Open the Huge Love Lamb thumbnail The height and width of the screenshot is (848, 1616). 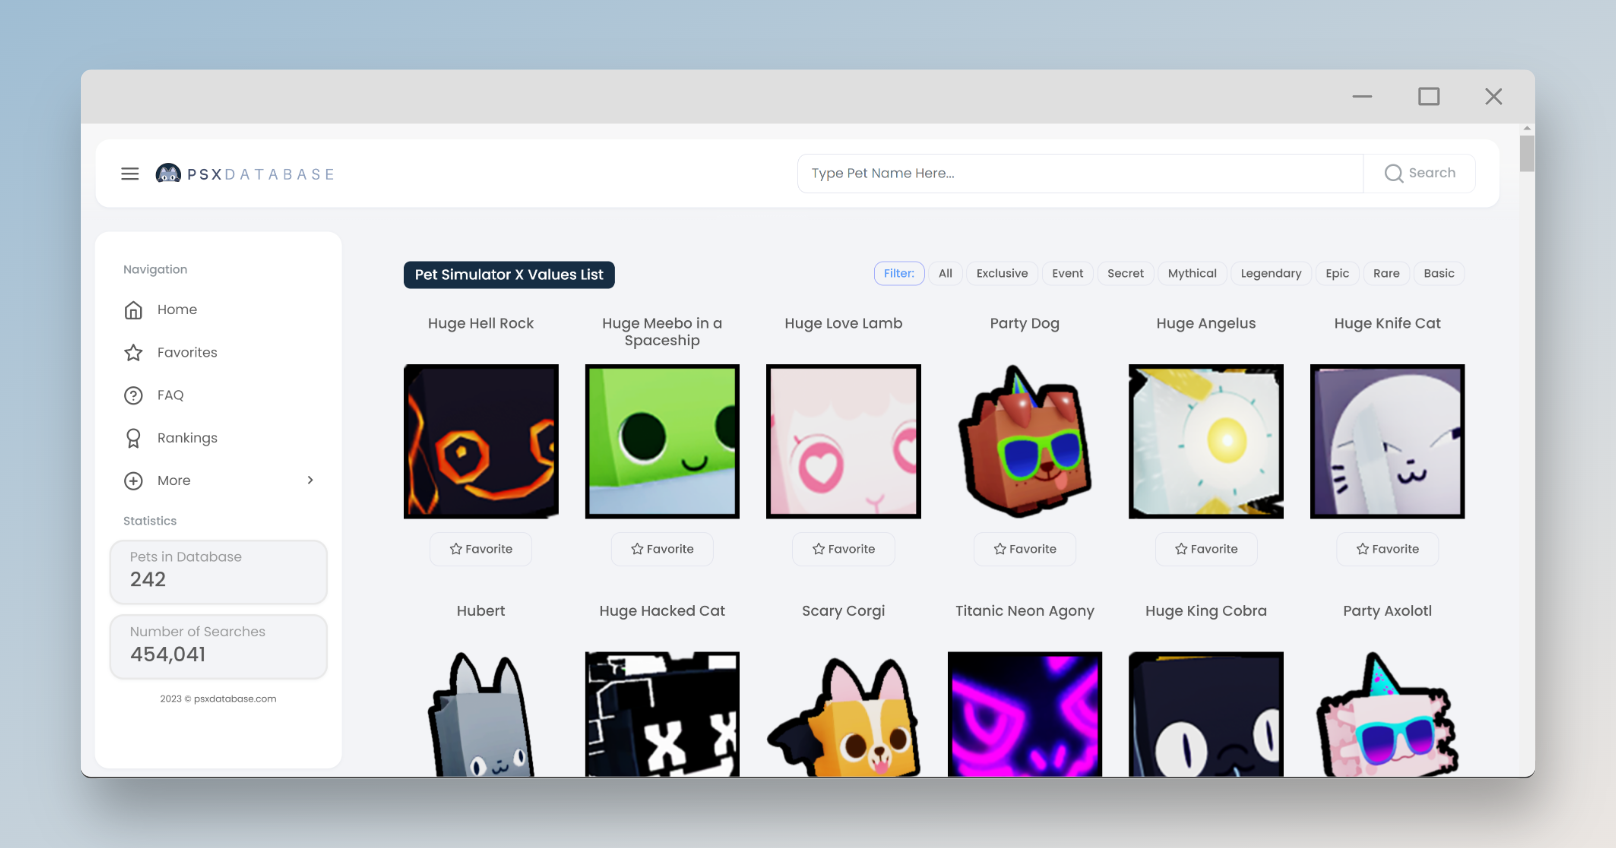(844, 441)
